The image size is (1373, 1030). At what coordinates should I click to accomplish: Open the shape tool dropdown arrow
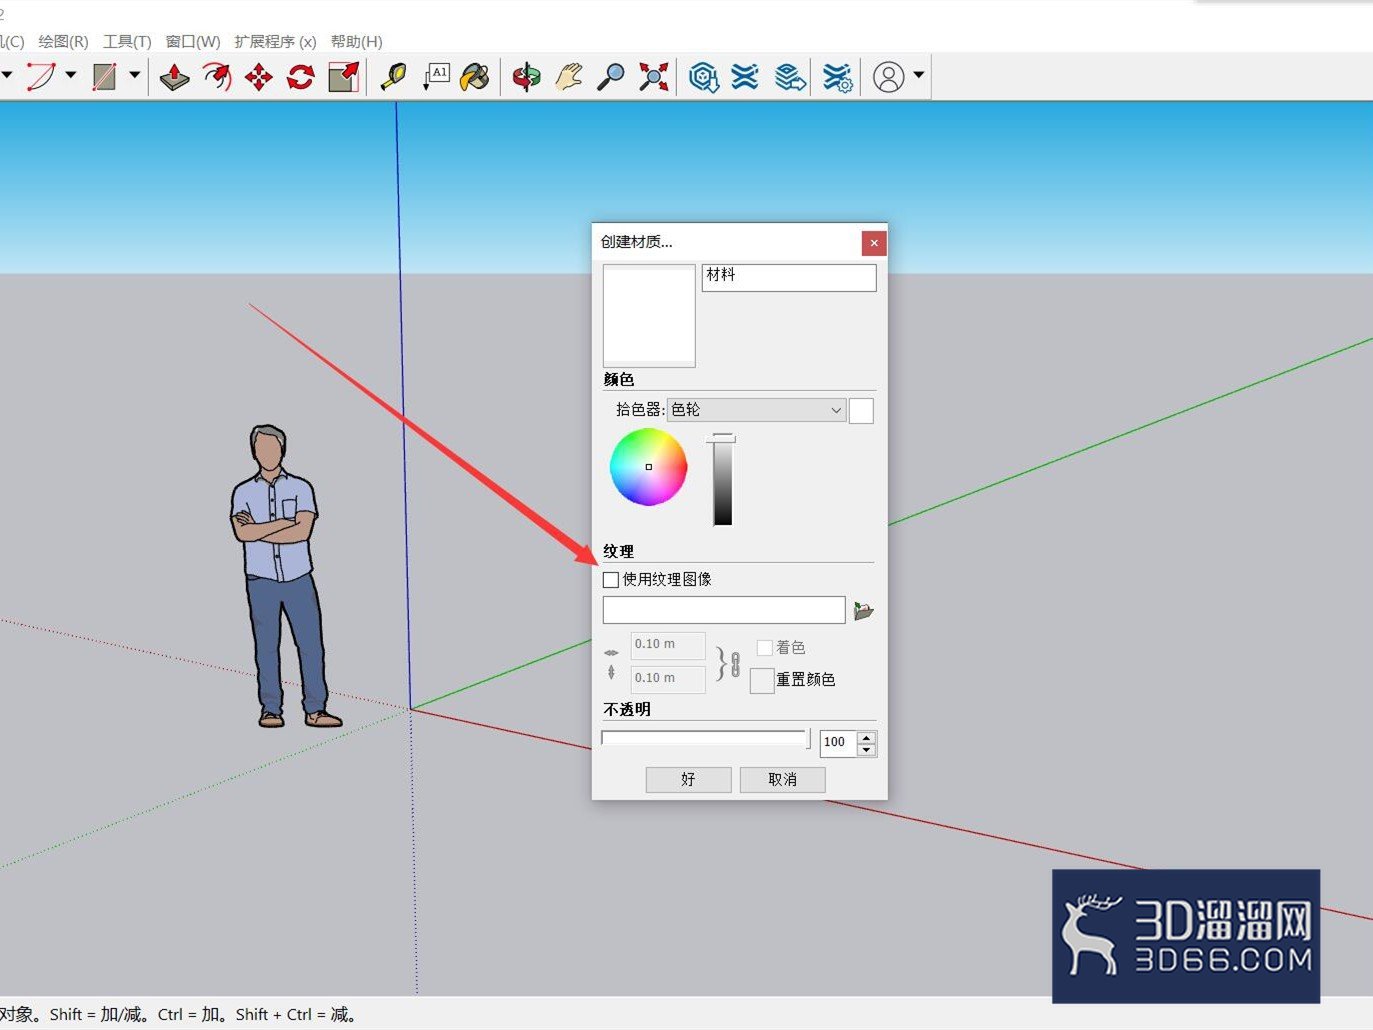[134, 75]
